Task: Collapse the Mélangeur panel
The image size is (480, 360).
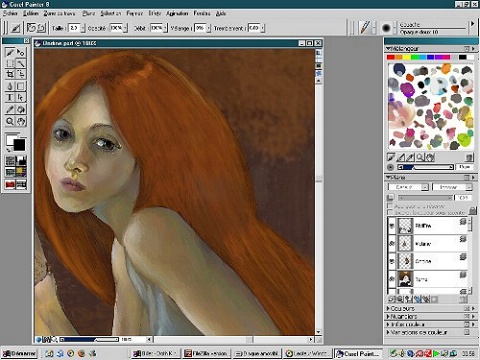Action: pyautogui.click(x=388, y=48)
